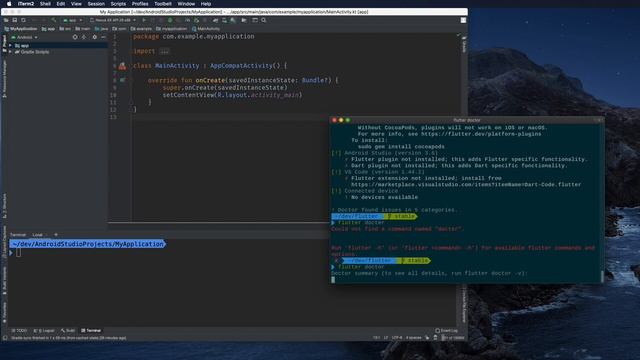Open the Window menu in menu bar
The width and height of the screenshot is (640, 360).
click(x=186, y=4)
